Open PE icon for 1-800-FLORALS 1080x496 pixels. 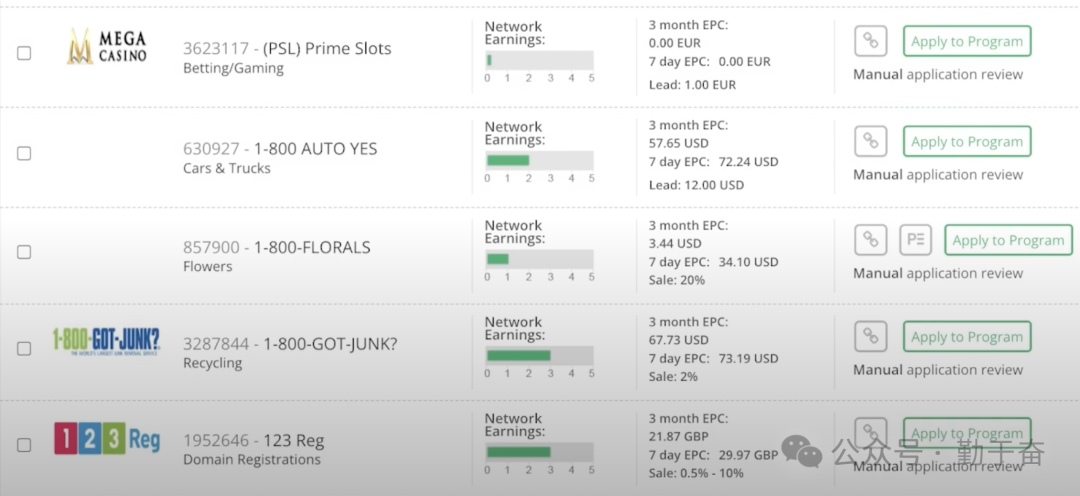(x=915, y=240)
